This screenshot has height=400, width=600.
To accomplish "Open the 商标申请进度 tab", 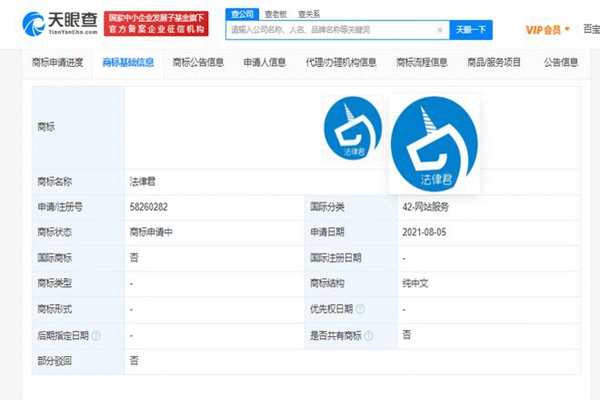I will 56,62.
